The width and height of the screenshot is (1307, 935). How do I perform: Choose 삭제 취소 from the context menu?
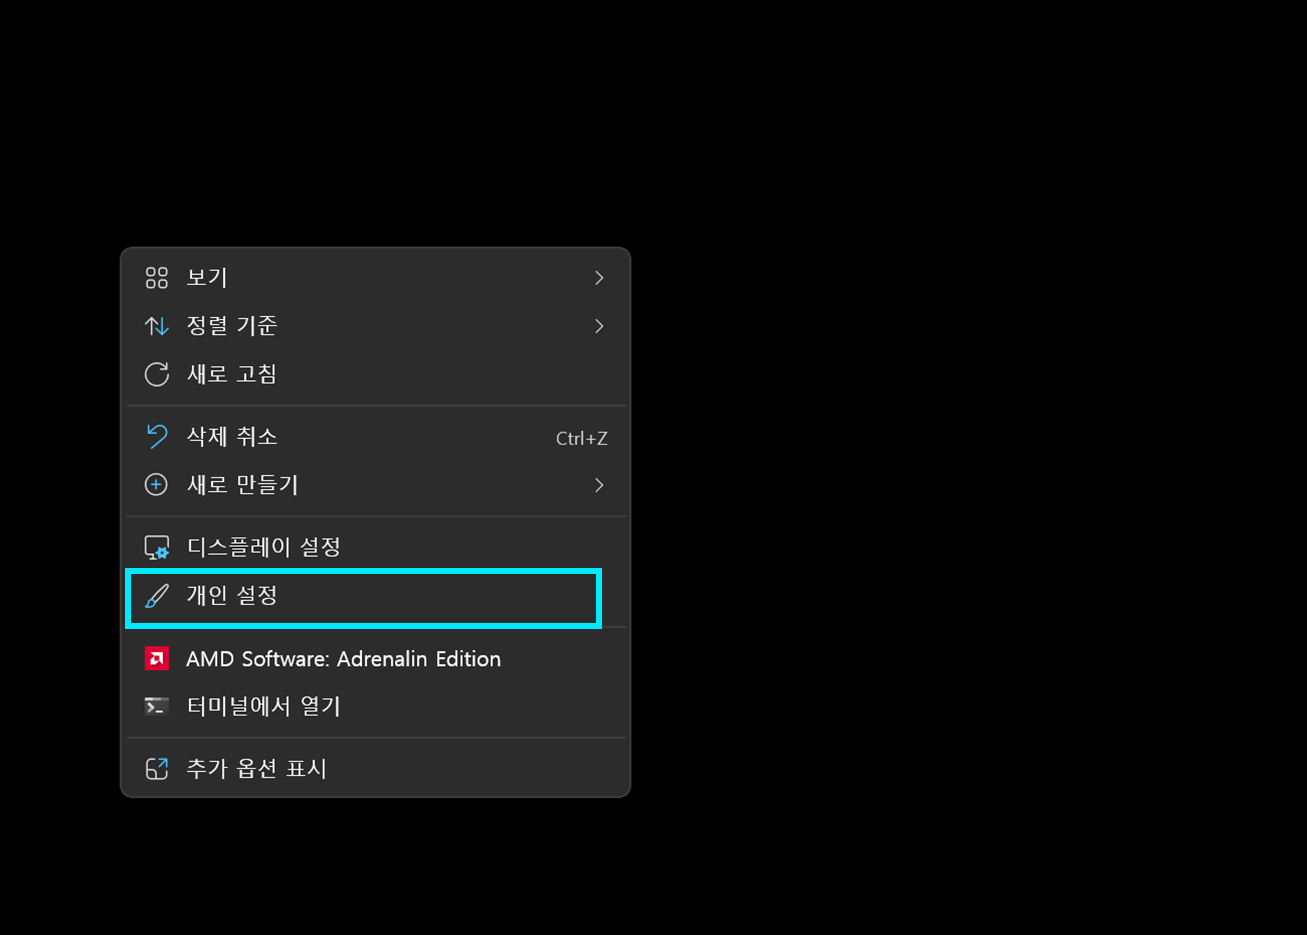(376, 436)
